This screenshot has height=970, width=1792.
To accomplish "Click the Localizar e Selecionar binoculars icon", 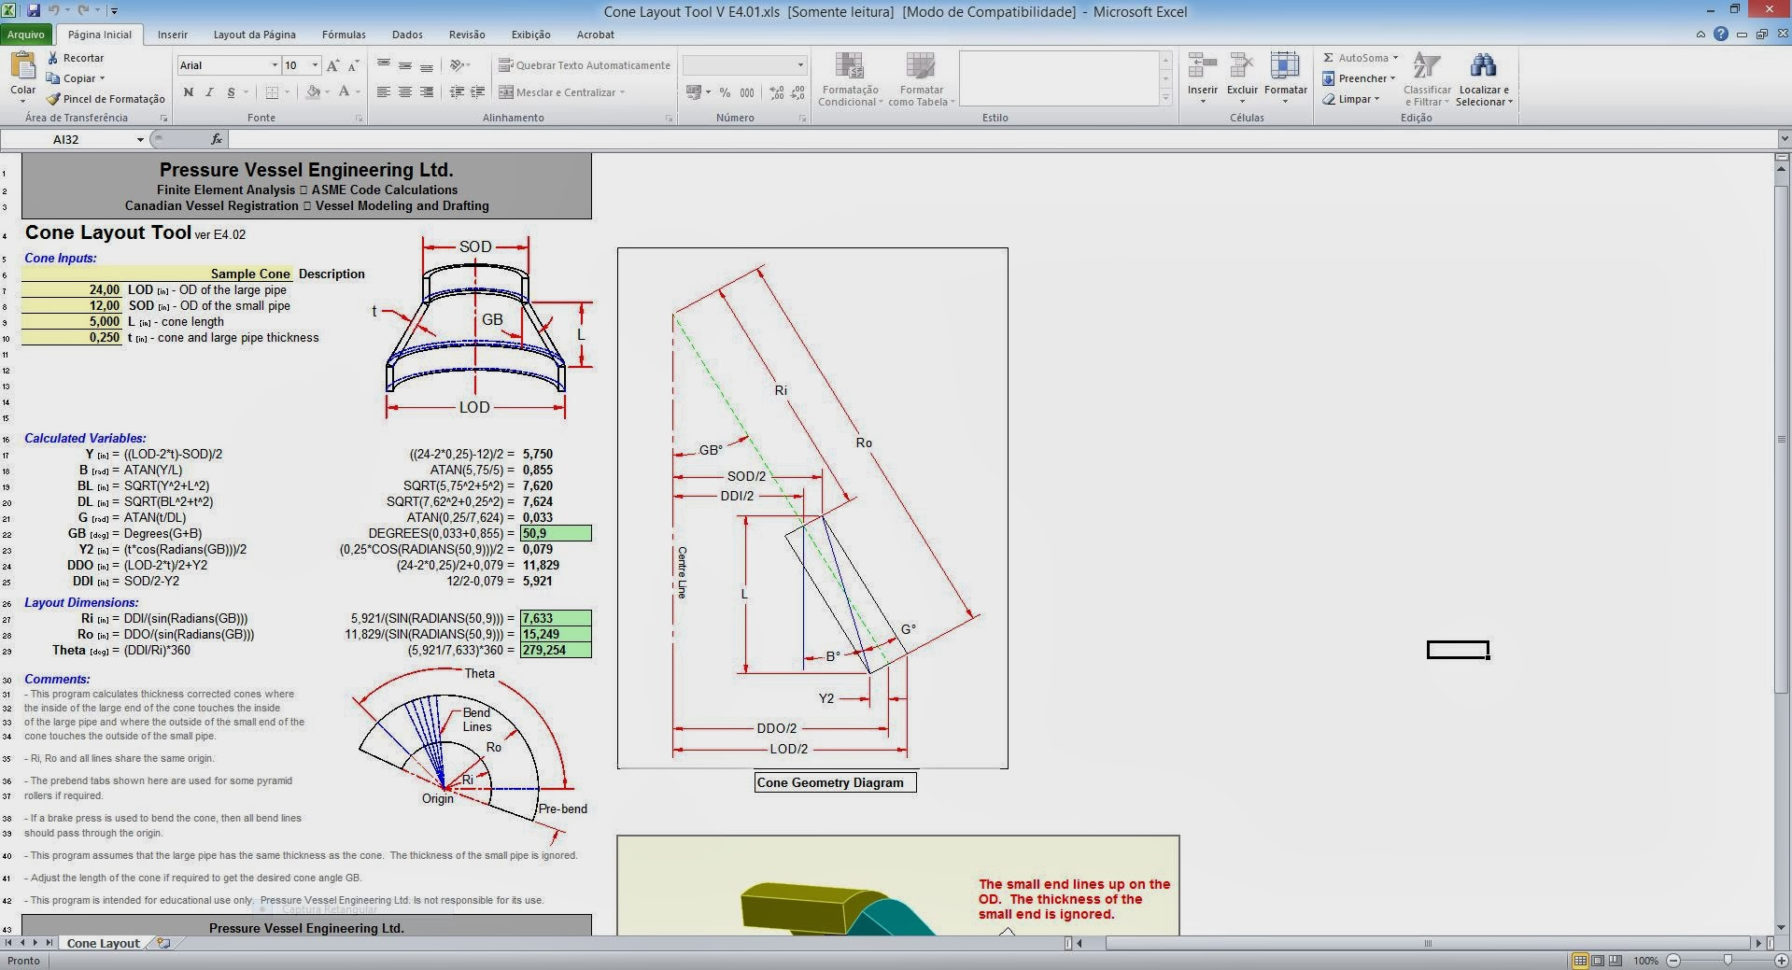I will pyautogui.click(x=1483, y=67).
